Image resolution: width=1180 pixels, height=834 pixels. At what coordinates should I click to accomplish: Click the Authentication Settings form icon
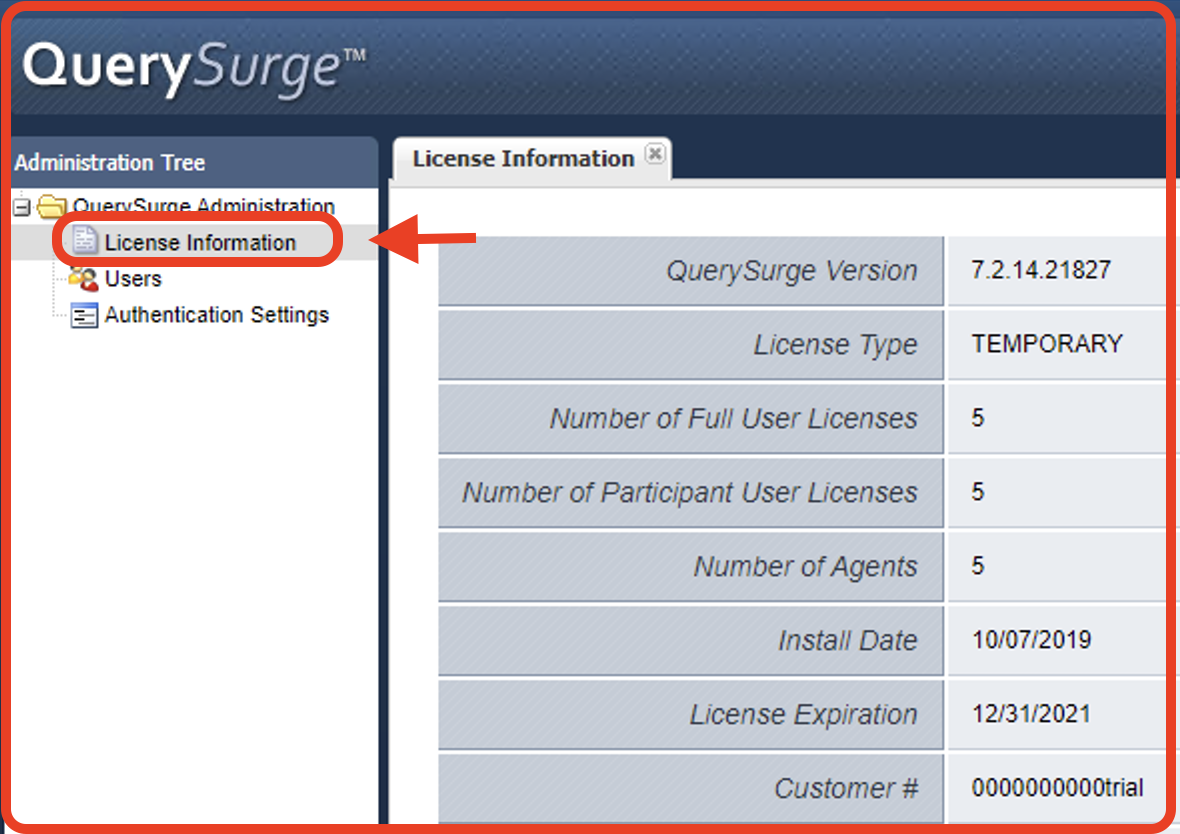point(84,315)
